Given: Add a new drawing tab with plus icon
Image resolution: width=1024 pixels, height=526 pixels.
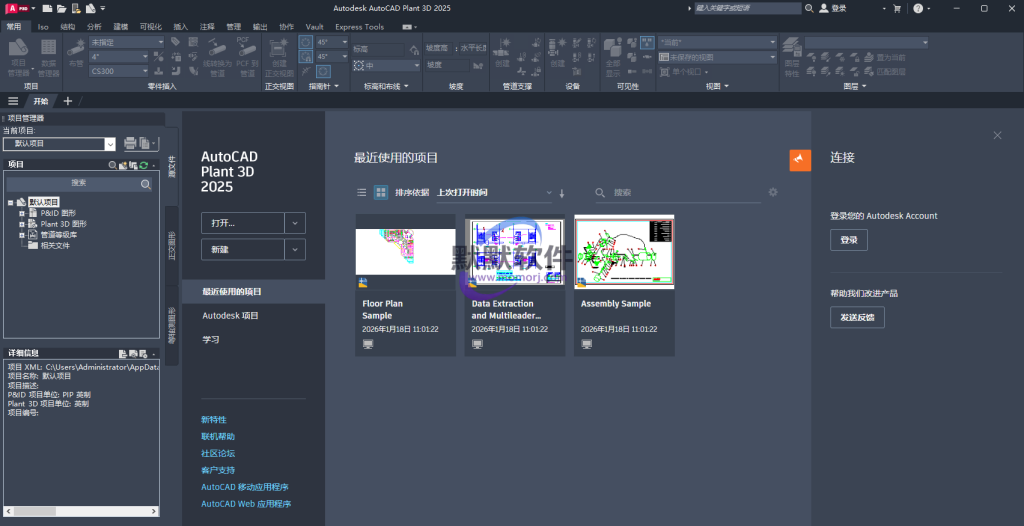Looking at the screenshot, I should [68, 101].
